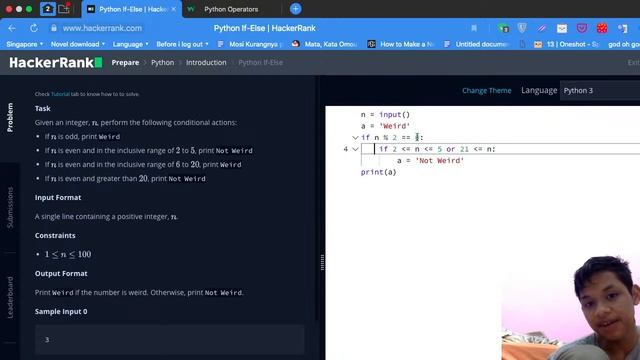Close the Python If-Else tab
The height and width of the screenshot is (360, 640).
174,9
